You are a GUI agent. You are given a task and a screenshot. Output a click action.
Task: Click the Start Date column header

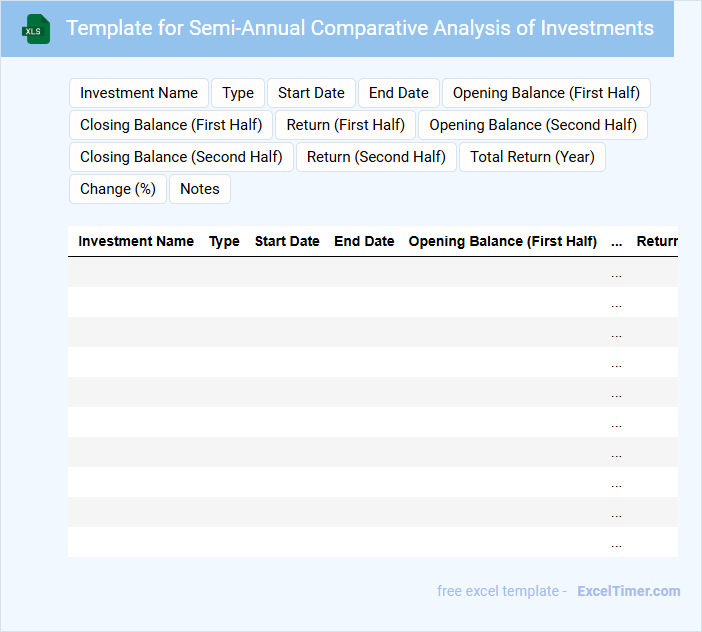point(287,241)
